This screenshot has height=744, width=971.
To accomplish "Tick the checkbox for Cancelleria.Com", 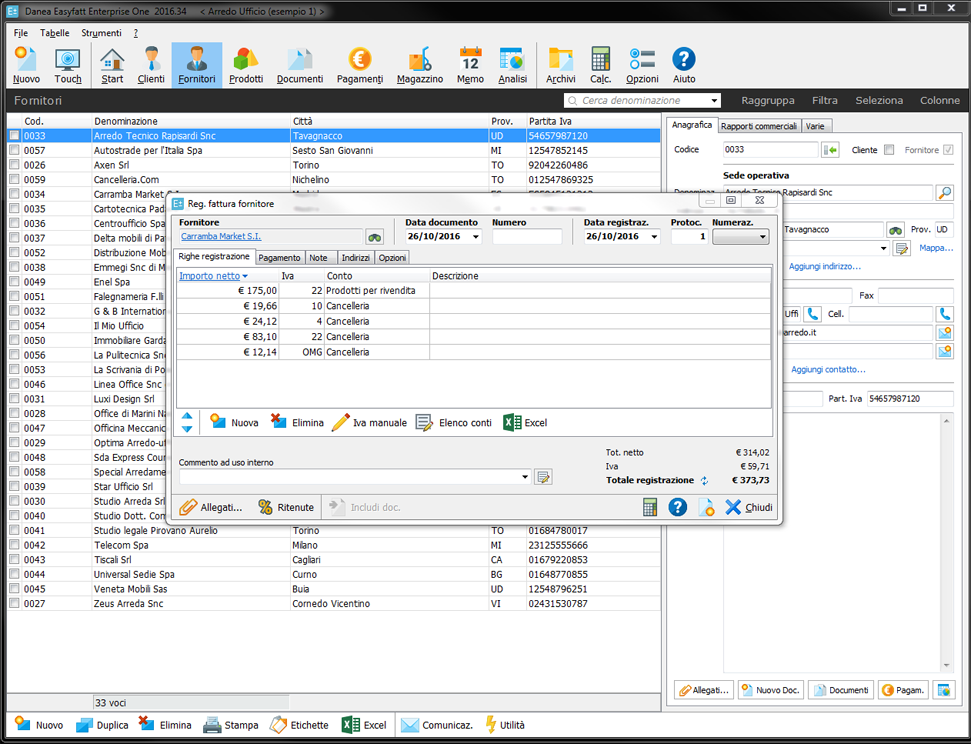I will coord(14,180).
